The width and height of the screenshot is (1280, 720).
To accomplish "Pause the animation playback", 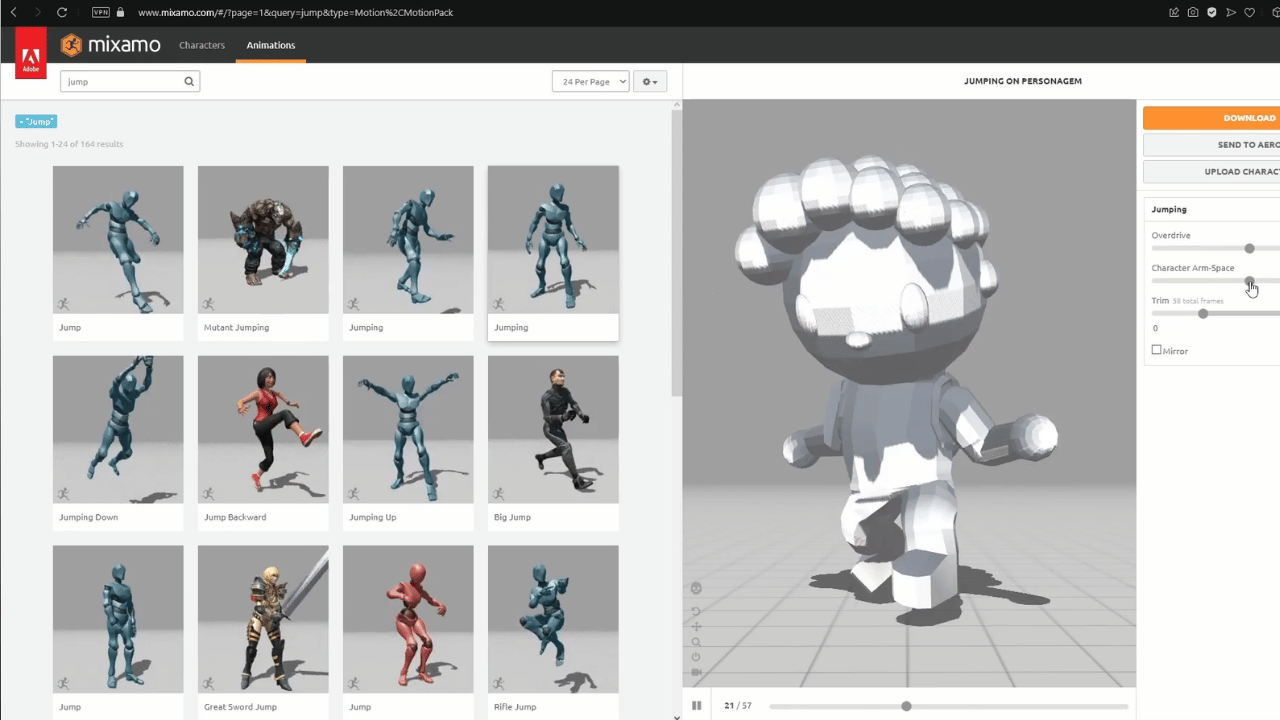I will click(697, 706).
